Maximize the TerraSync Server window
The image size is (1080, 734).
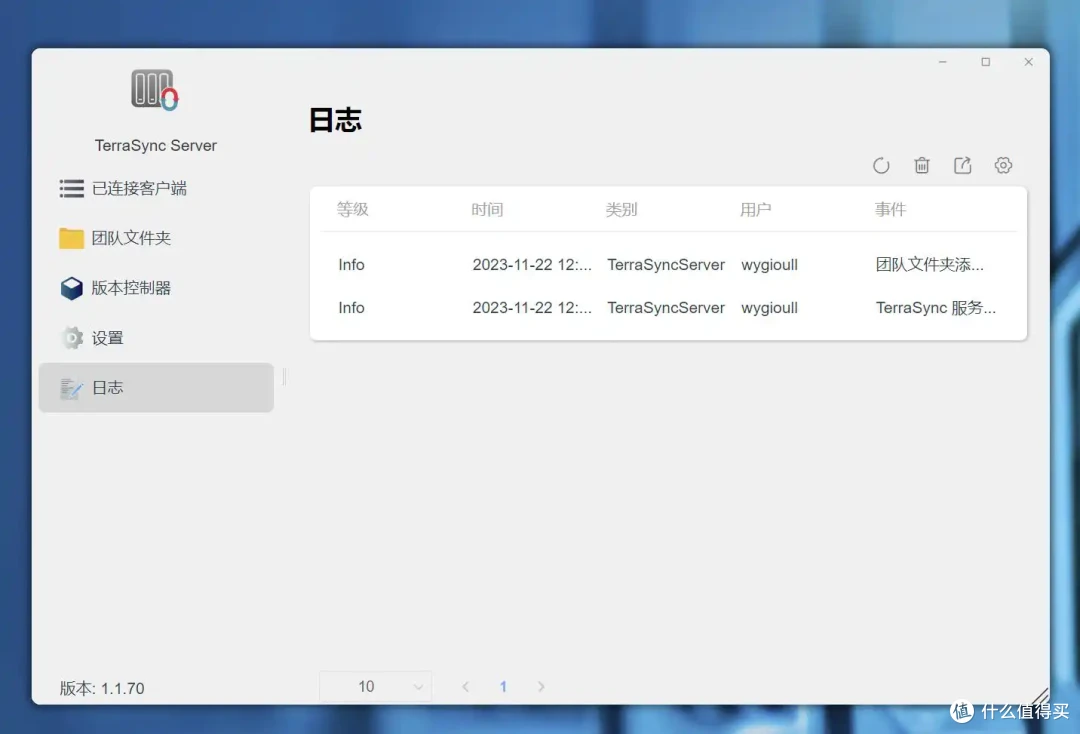[986, 62]
